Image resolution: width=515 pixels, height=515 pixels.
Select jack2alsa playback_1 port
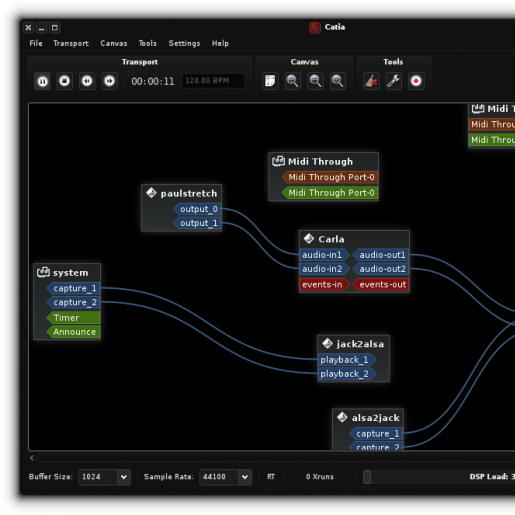click(x=347, y=360)
